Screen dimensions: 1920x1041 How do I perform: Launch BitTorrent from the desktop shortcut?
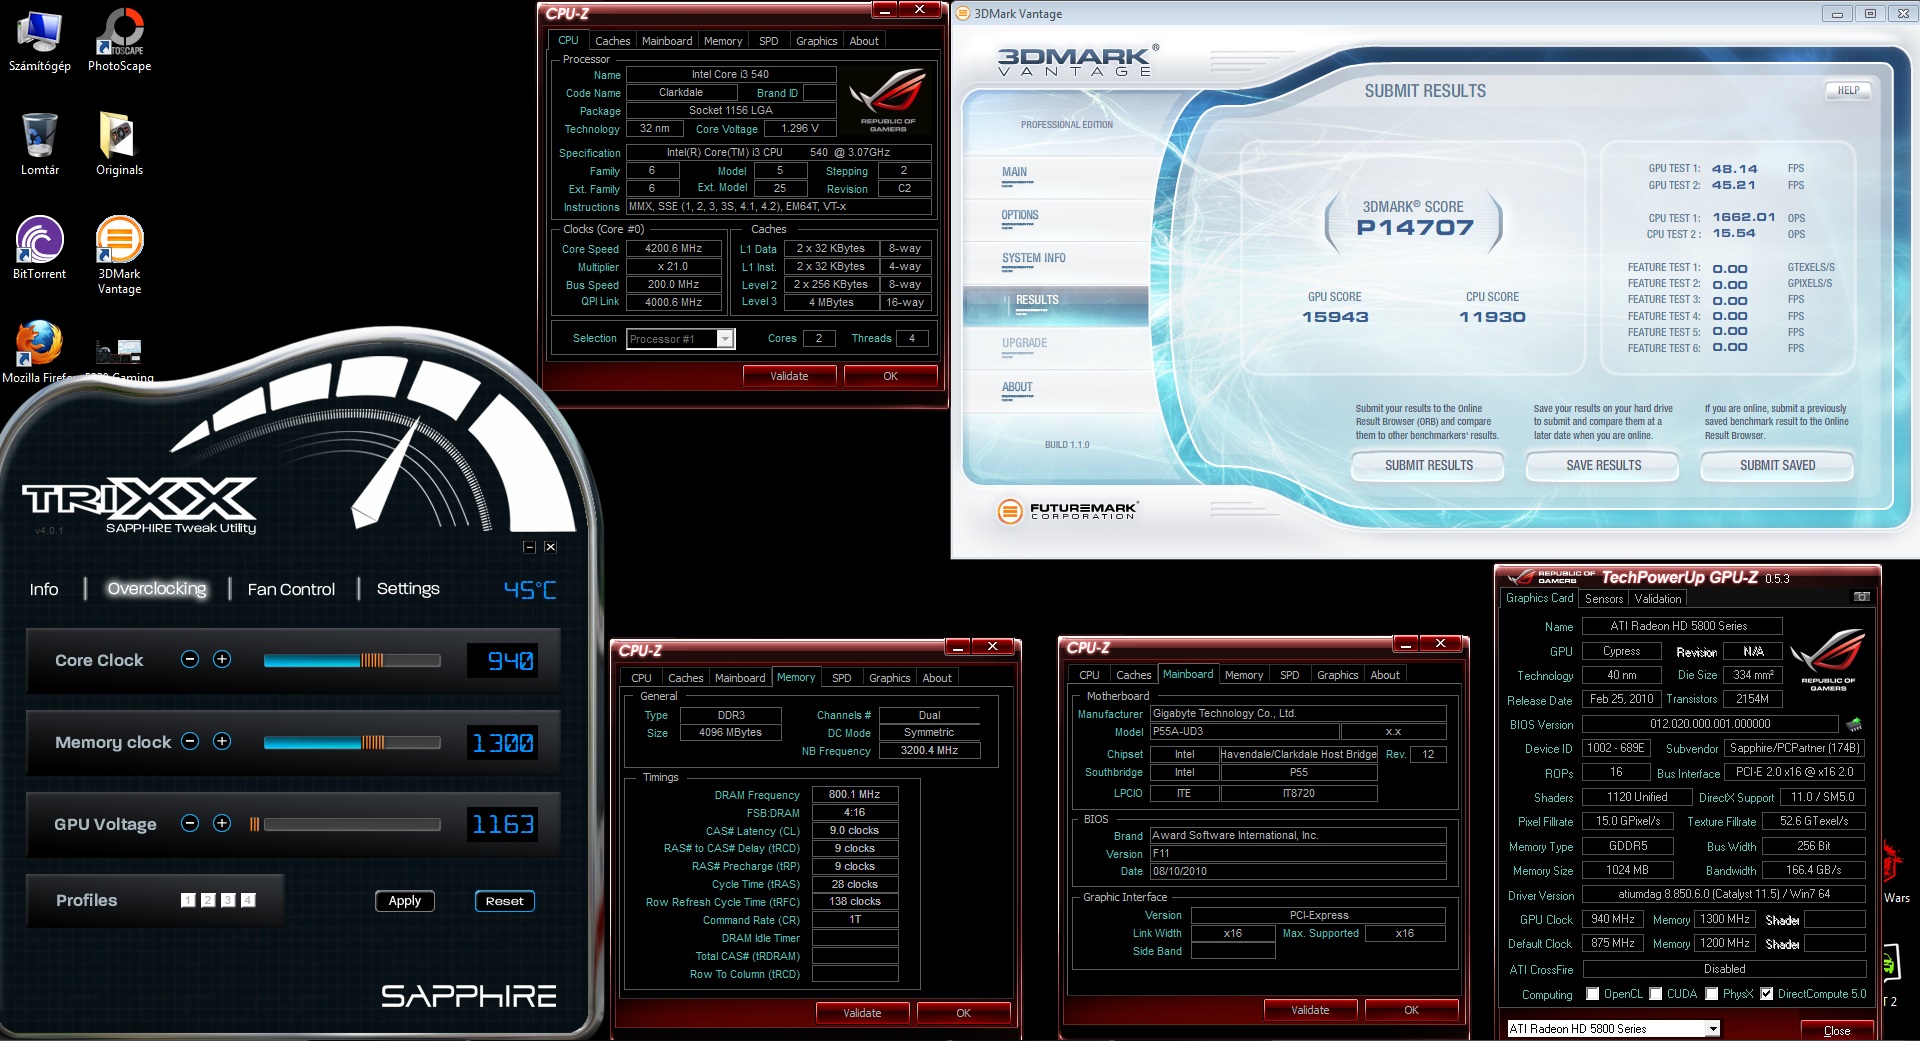(39, 248)
